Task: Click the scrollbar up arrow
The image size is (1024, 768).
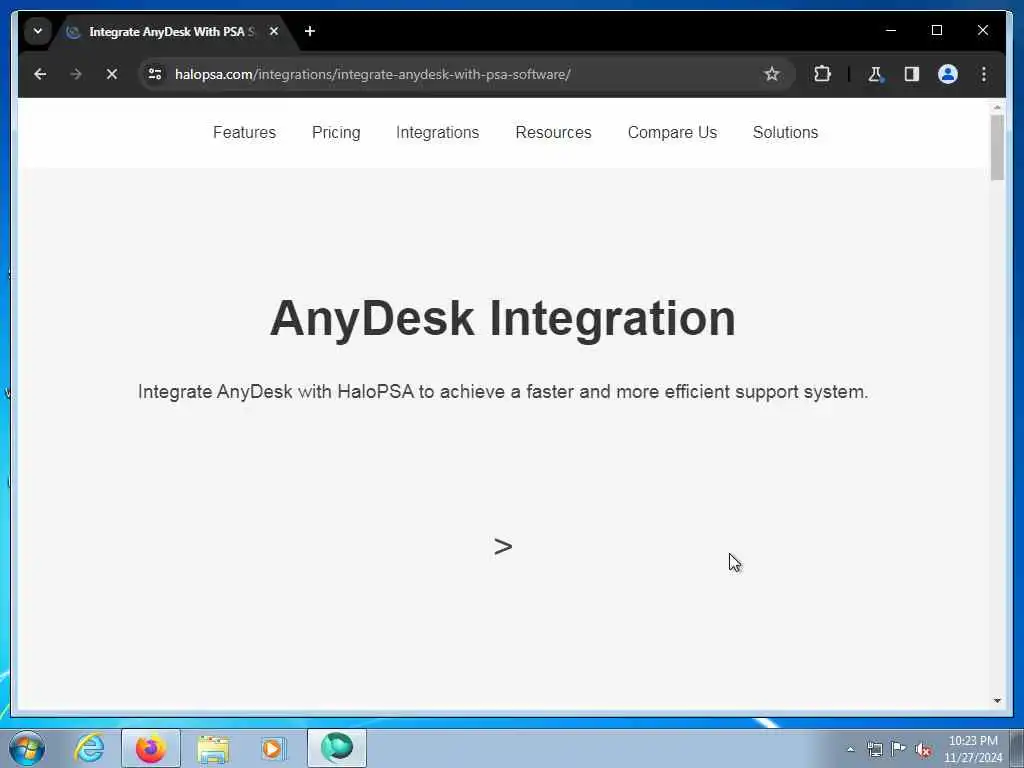Action: click(997, 107)
